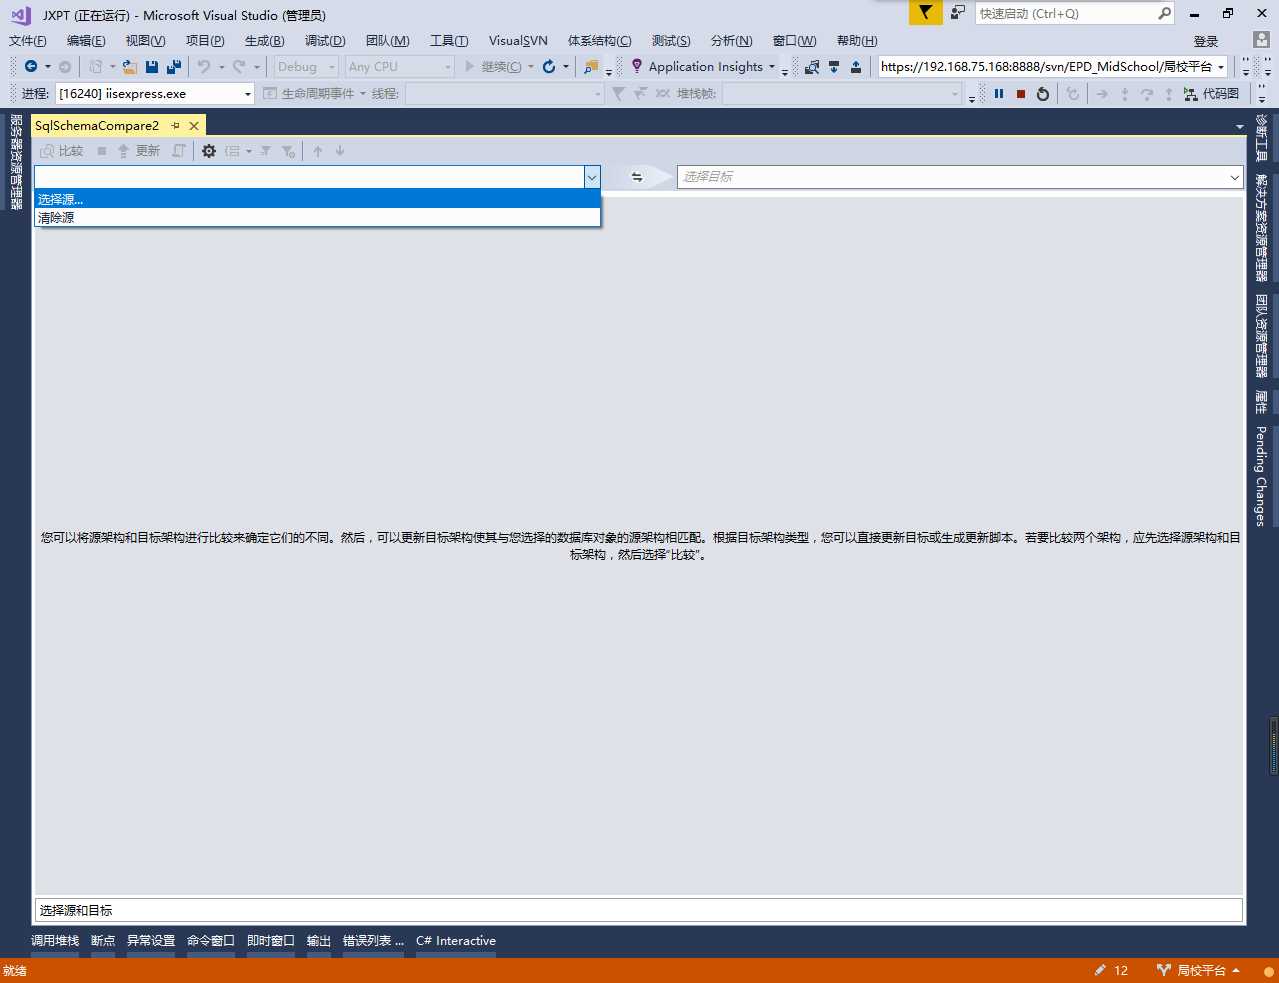Image resolution: width=1279 pixels, height=983 pixels.
Task: Open the 异常设置 tab
Action: 151,941
